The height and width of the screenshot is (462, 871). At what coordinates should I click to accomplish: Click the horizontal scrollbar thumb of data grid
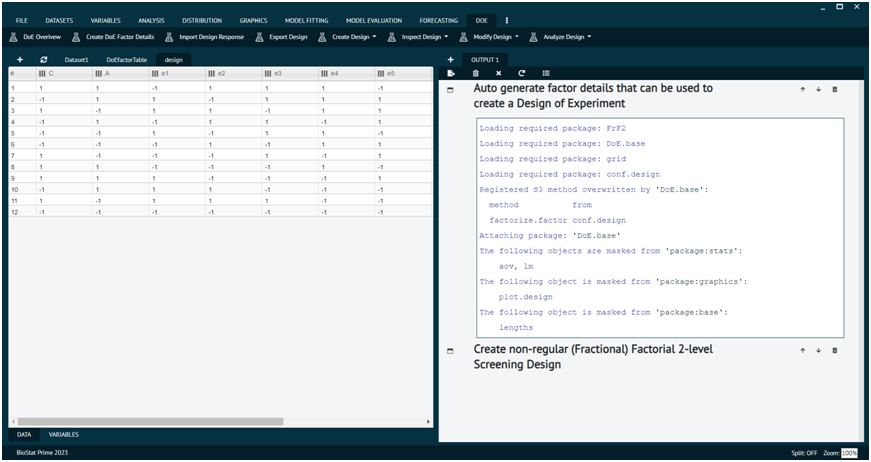(150, 421)
